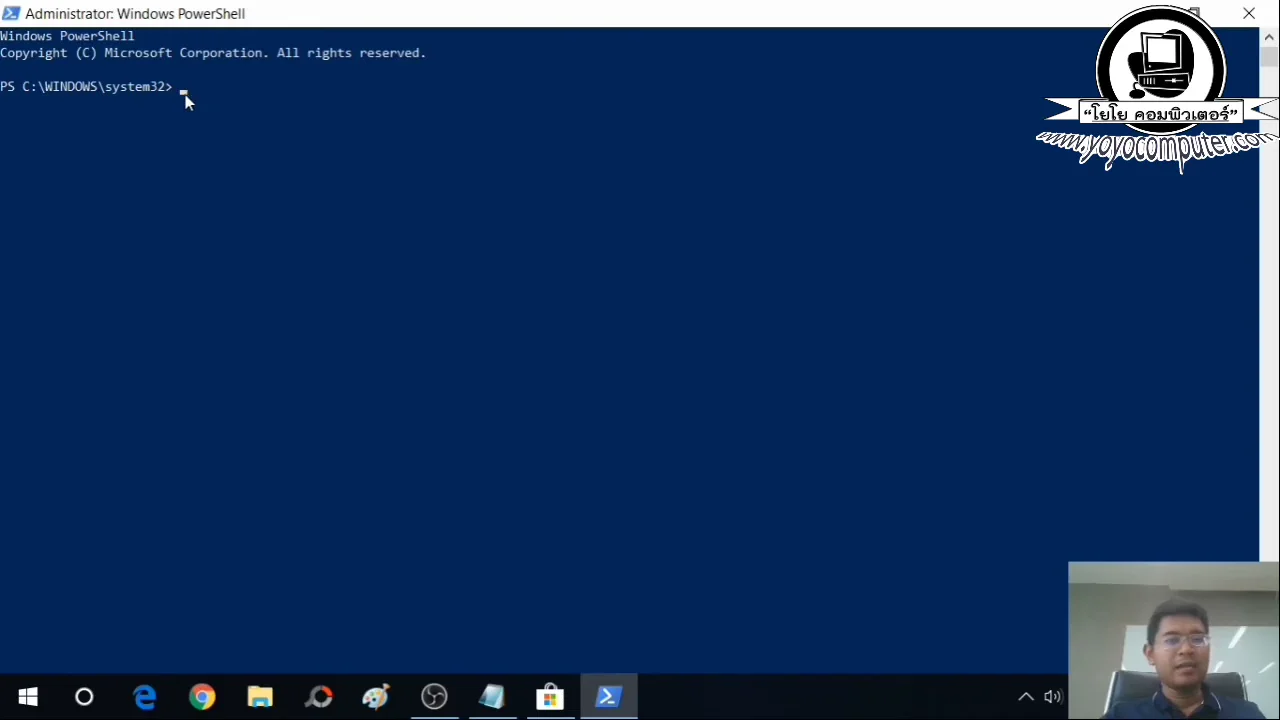The height and width of the screenshot is (720, 1280).
Task: Click the restore window button
Action: [1194, 13]
